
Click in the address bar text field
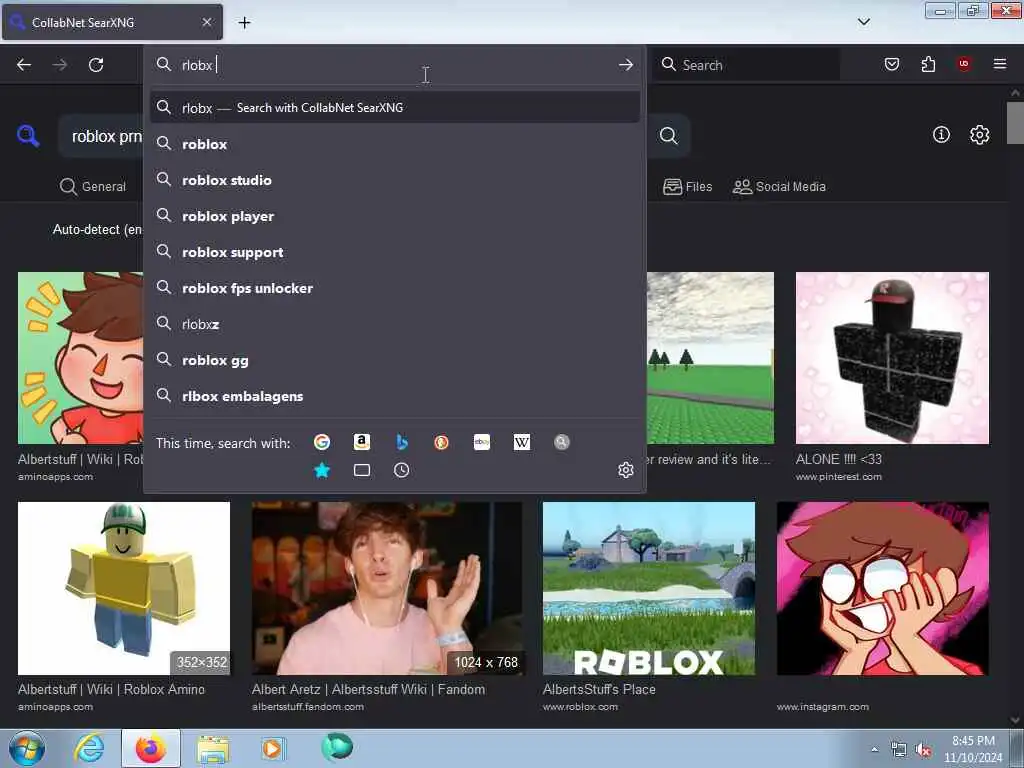pyautogui.click(x=395, y=65)
